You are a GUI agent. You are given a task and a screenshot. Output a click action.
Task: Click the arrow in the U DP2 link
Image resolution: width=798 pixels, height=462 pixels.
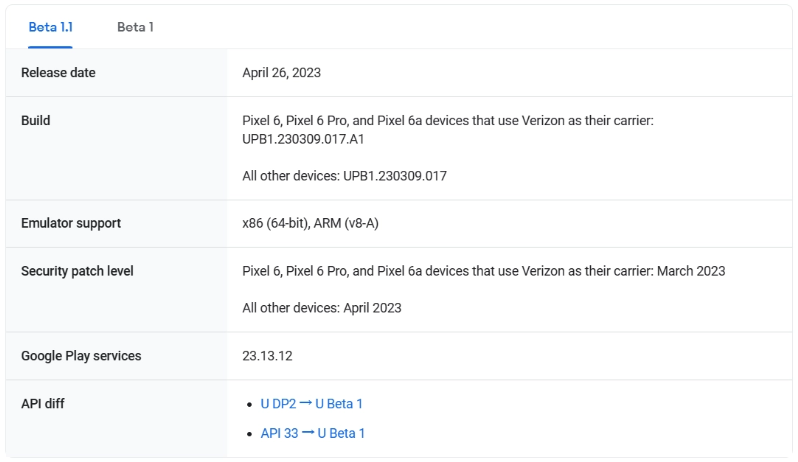pyautogui.click(x=305, y=403)
